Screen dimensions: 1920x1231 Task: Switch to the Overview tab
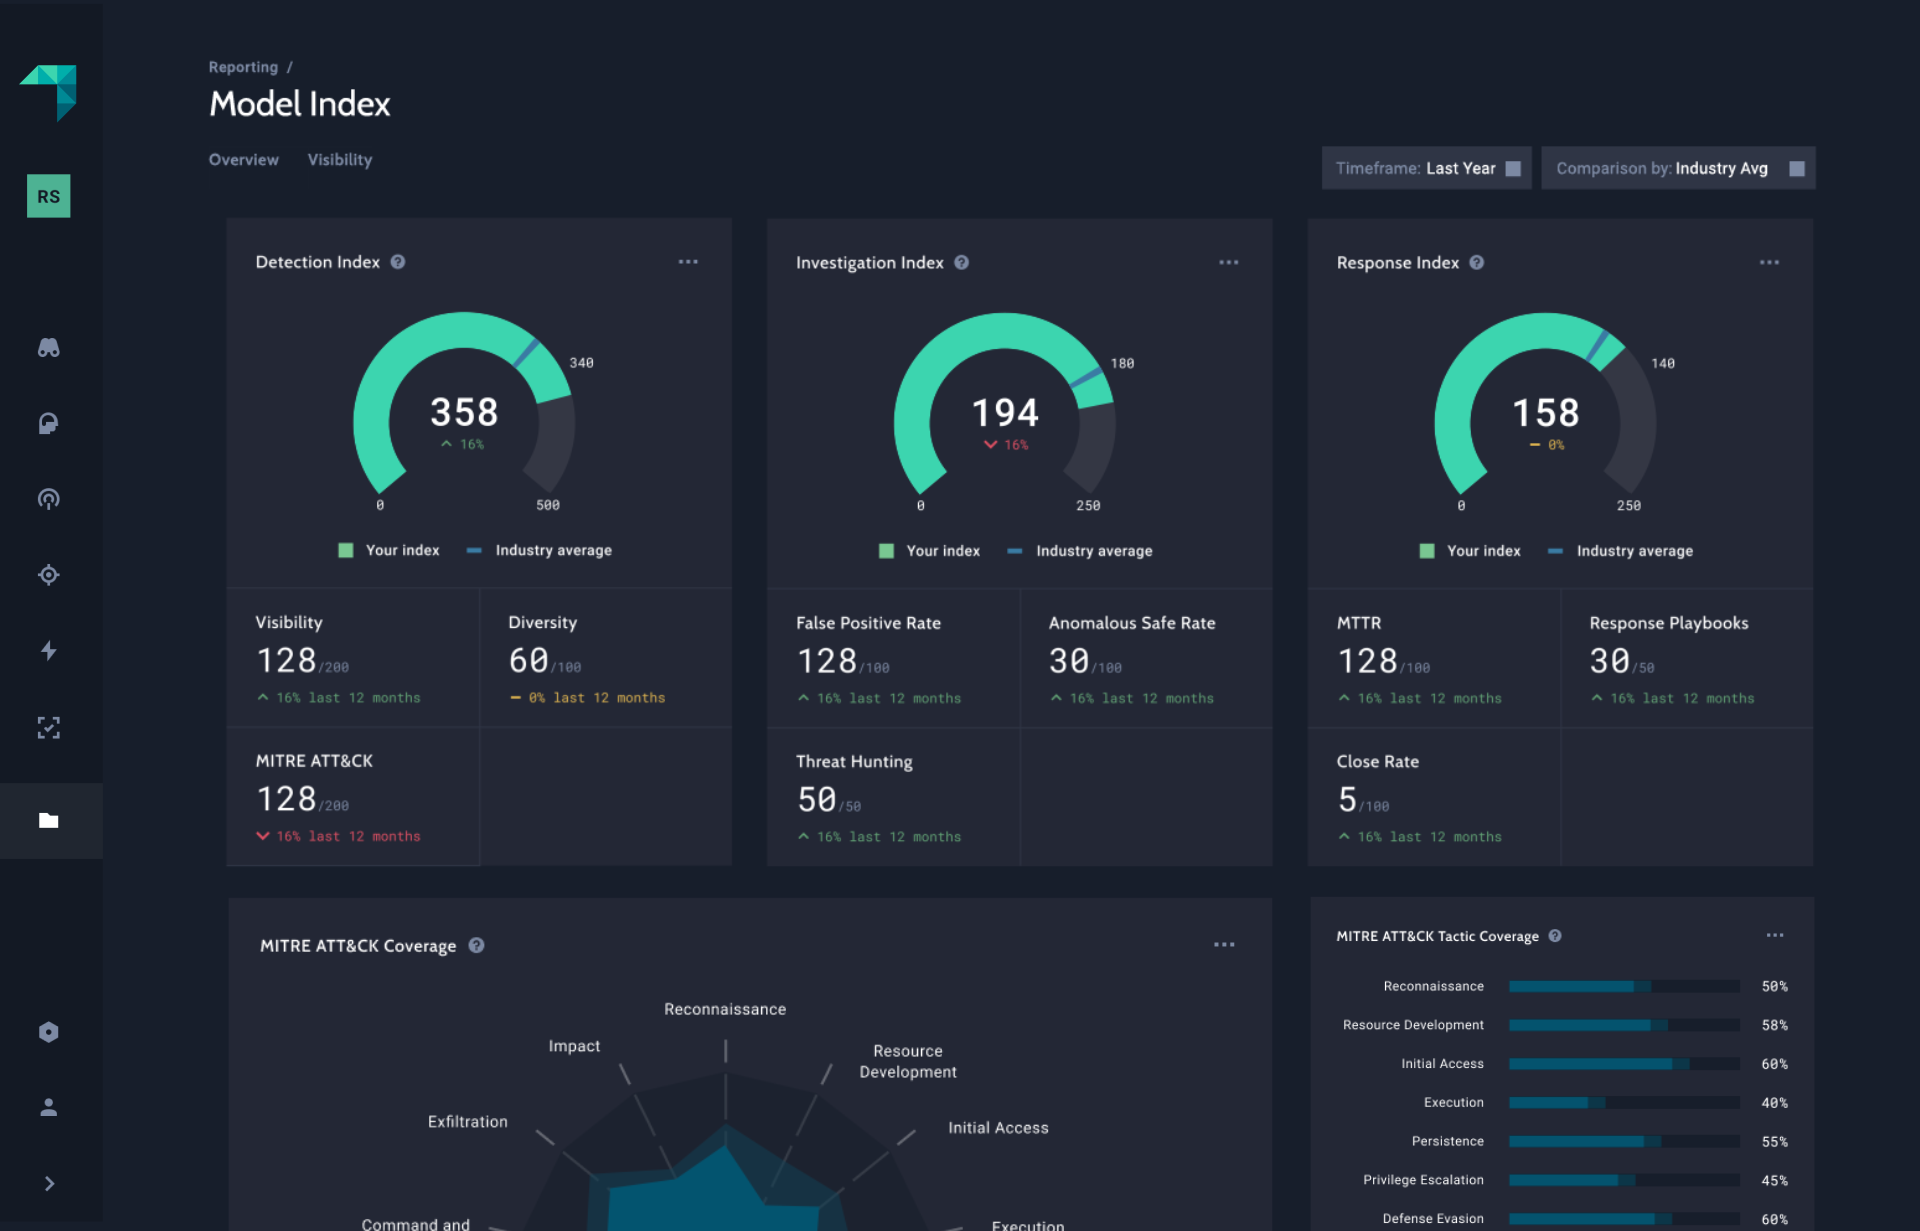(x=244, y=160)
